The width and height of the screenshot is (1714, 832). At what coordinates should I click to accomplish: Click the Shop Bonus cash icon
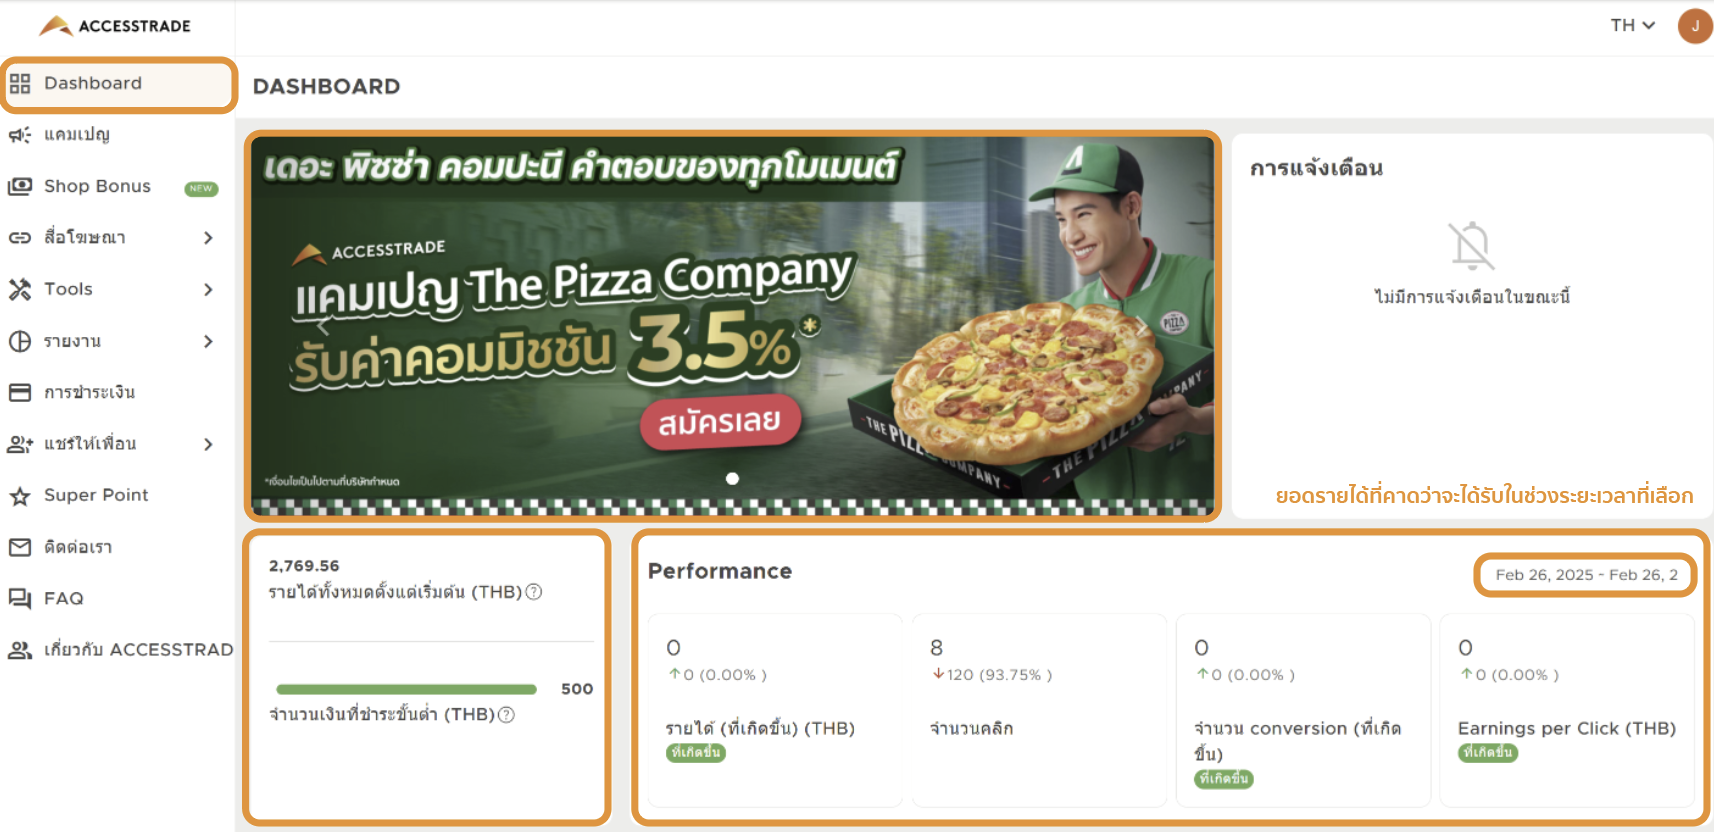pos(20,186)
